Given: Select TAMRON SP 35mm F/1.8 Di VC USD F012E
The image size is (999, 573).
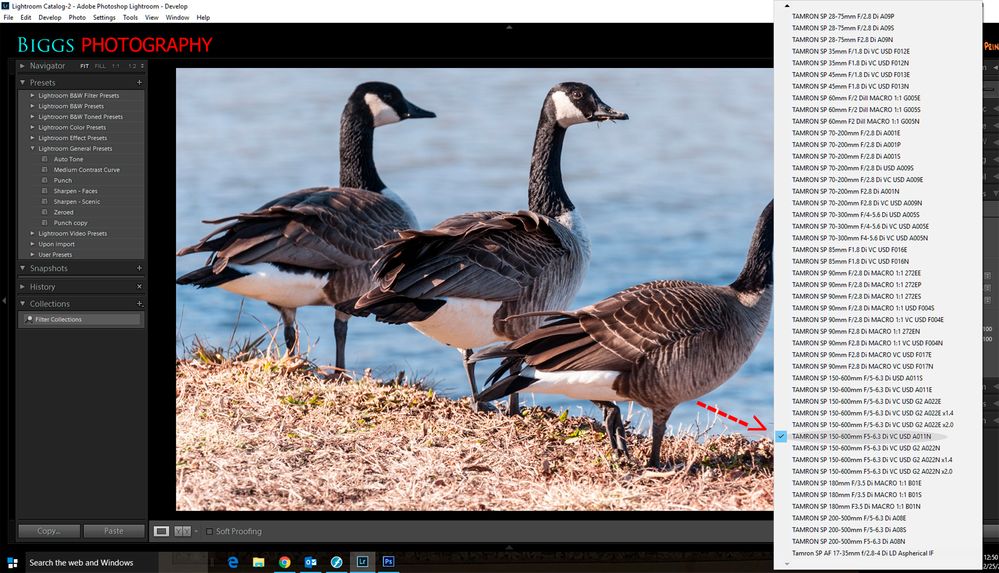Looking at the screenshot, I should (851, 52).
